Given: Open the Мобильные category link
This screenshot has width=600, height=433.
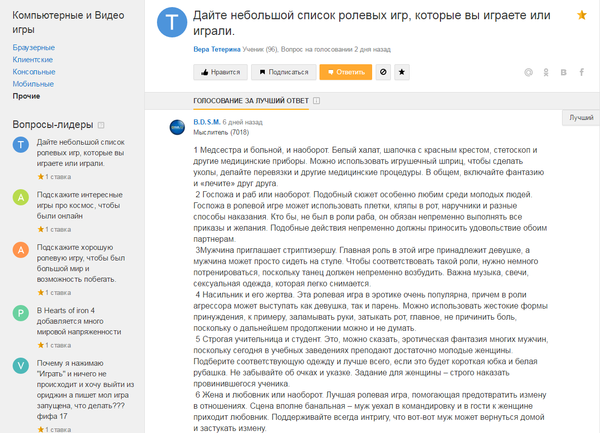Looking at the screenshot, I should point(33,84).
